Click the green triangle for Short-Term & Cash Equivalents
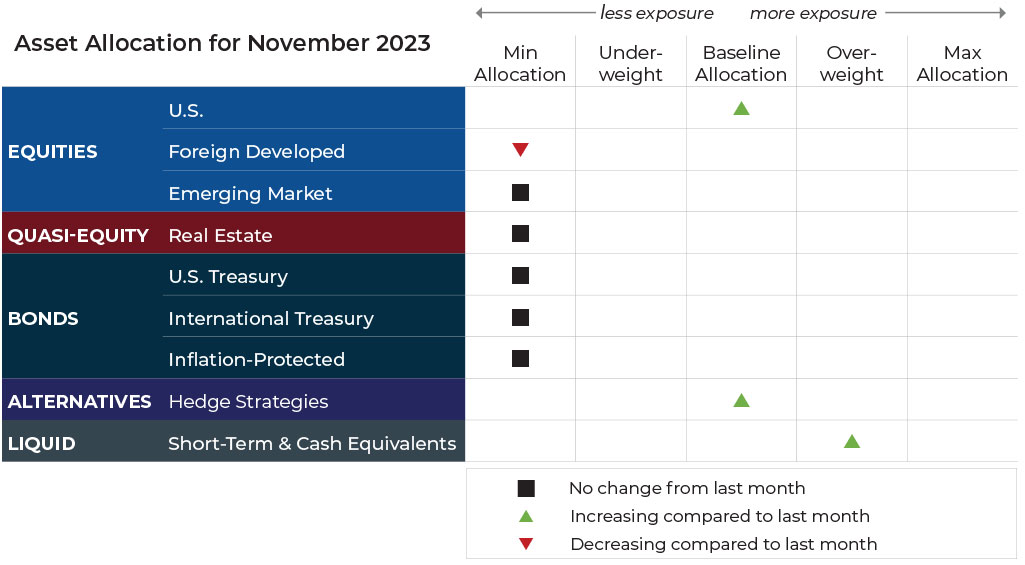Screen dimensions: 1025x565 tap(852, 441)
